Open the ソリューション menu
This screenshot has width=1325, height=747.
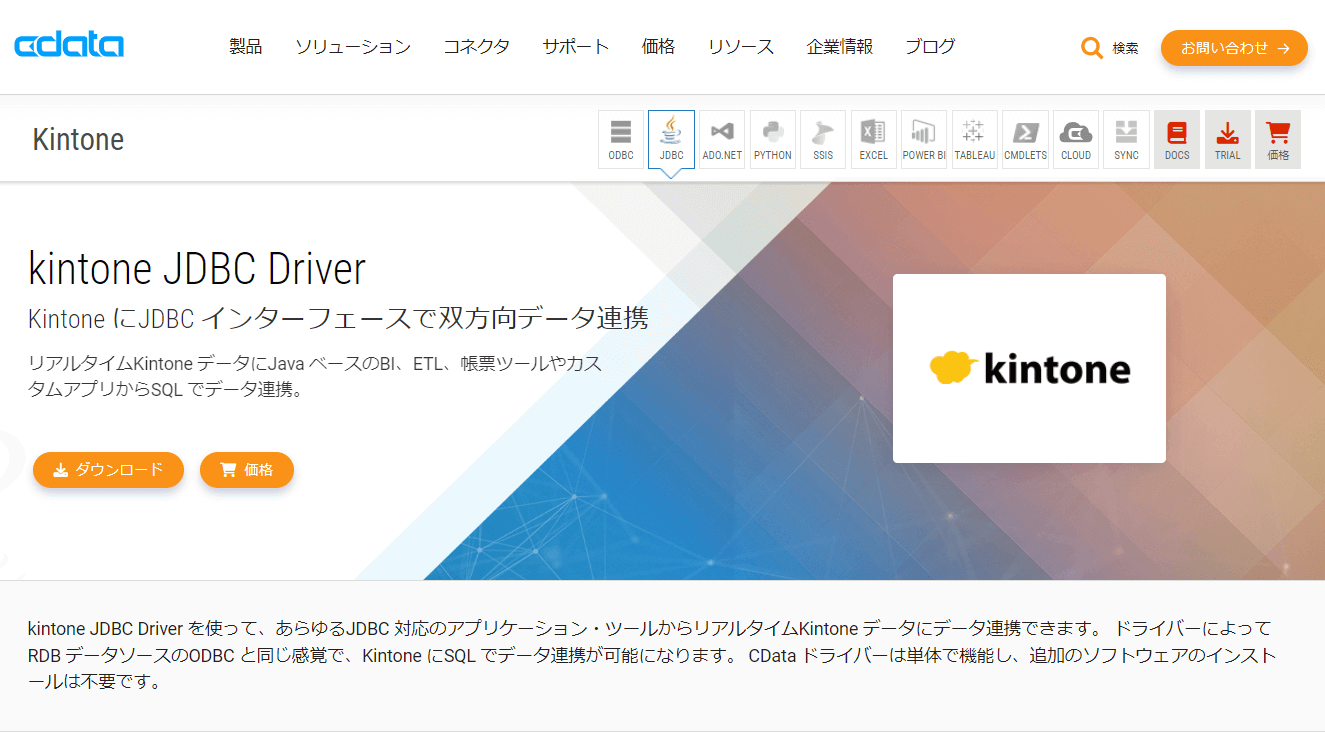pos(353,46)
